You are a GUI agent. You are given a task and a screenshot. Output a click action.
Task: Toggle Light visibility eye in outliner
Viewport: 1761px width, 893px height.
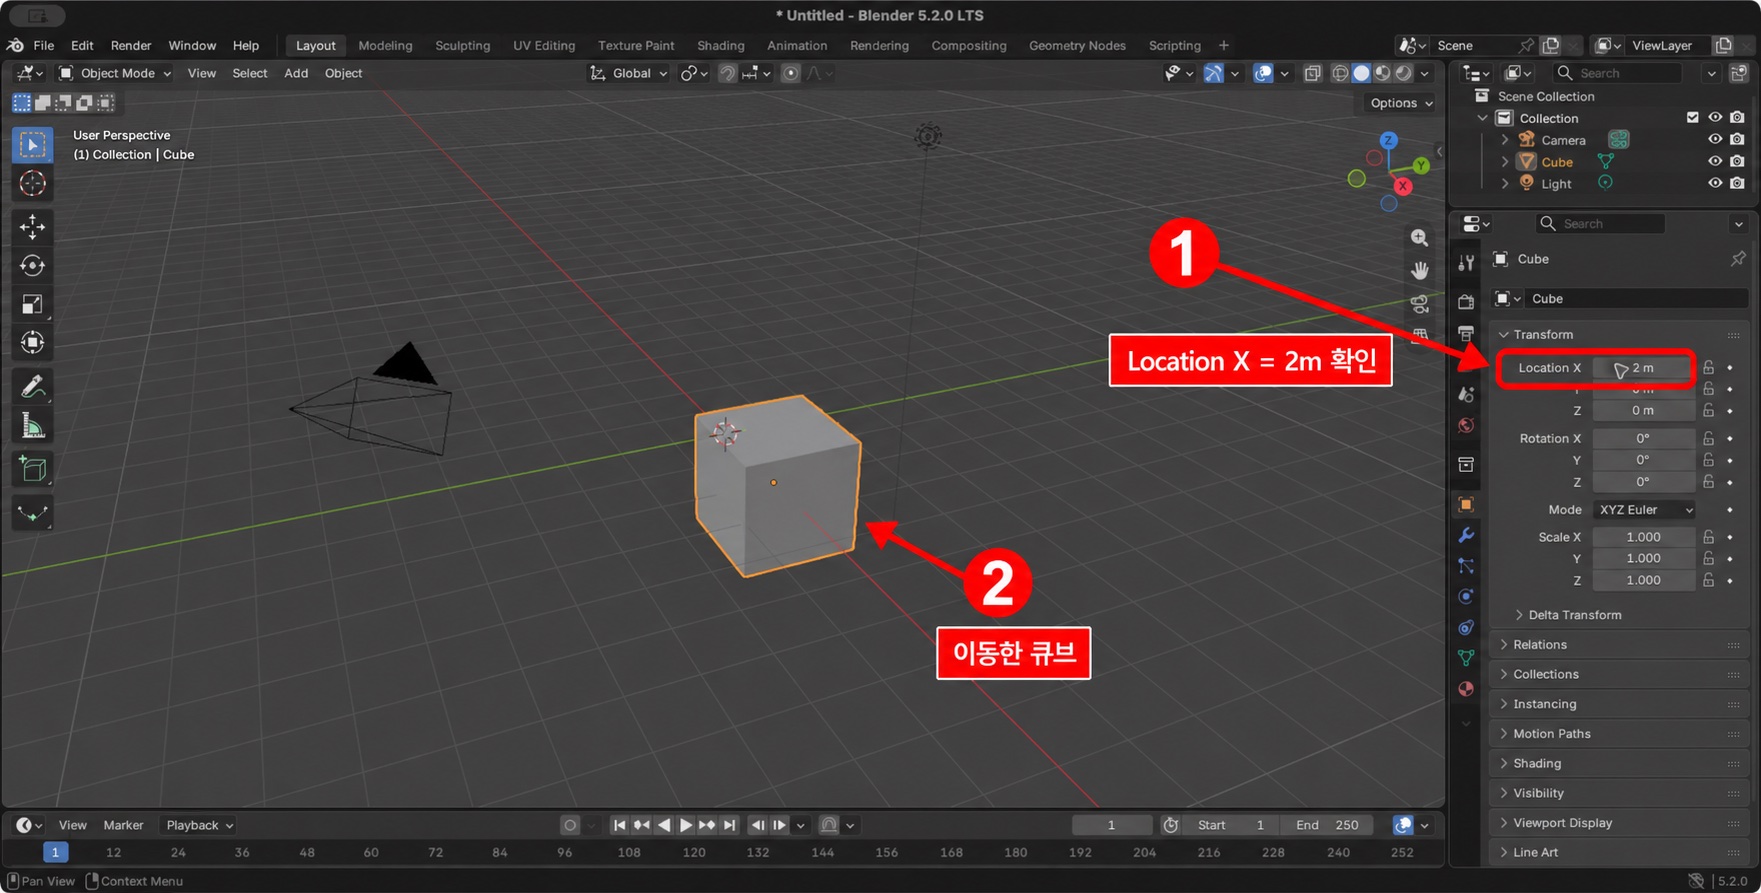(x=1715, y=184)
